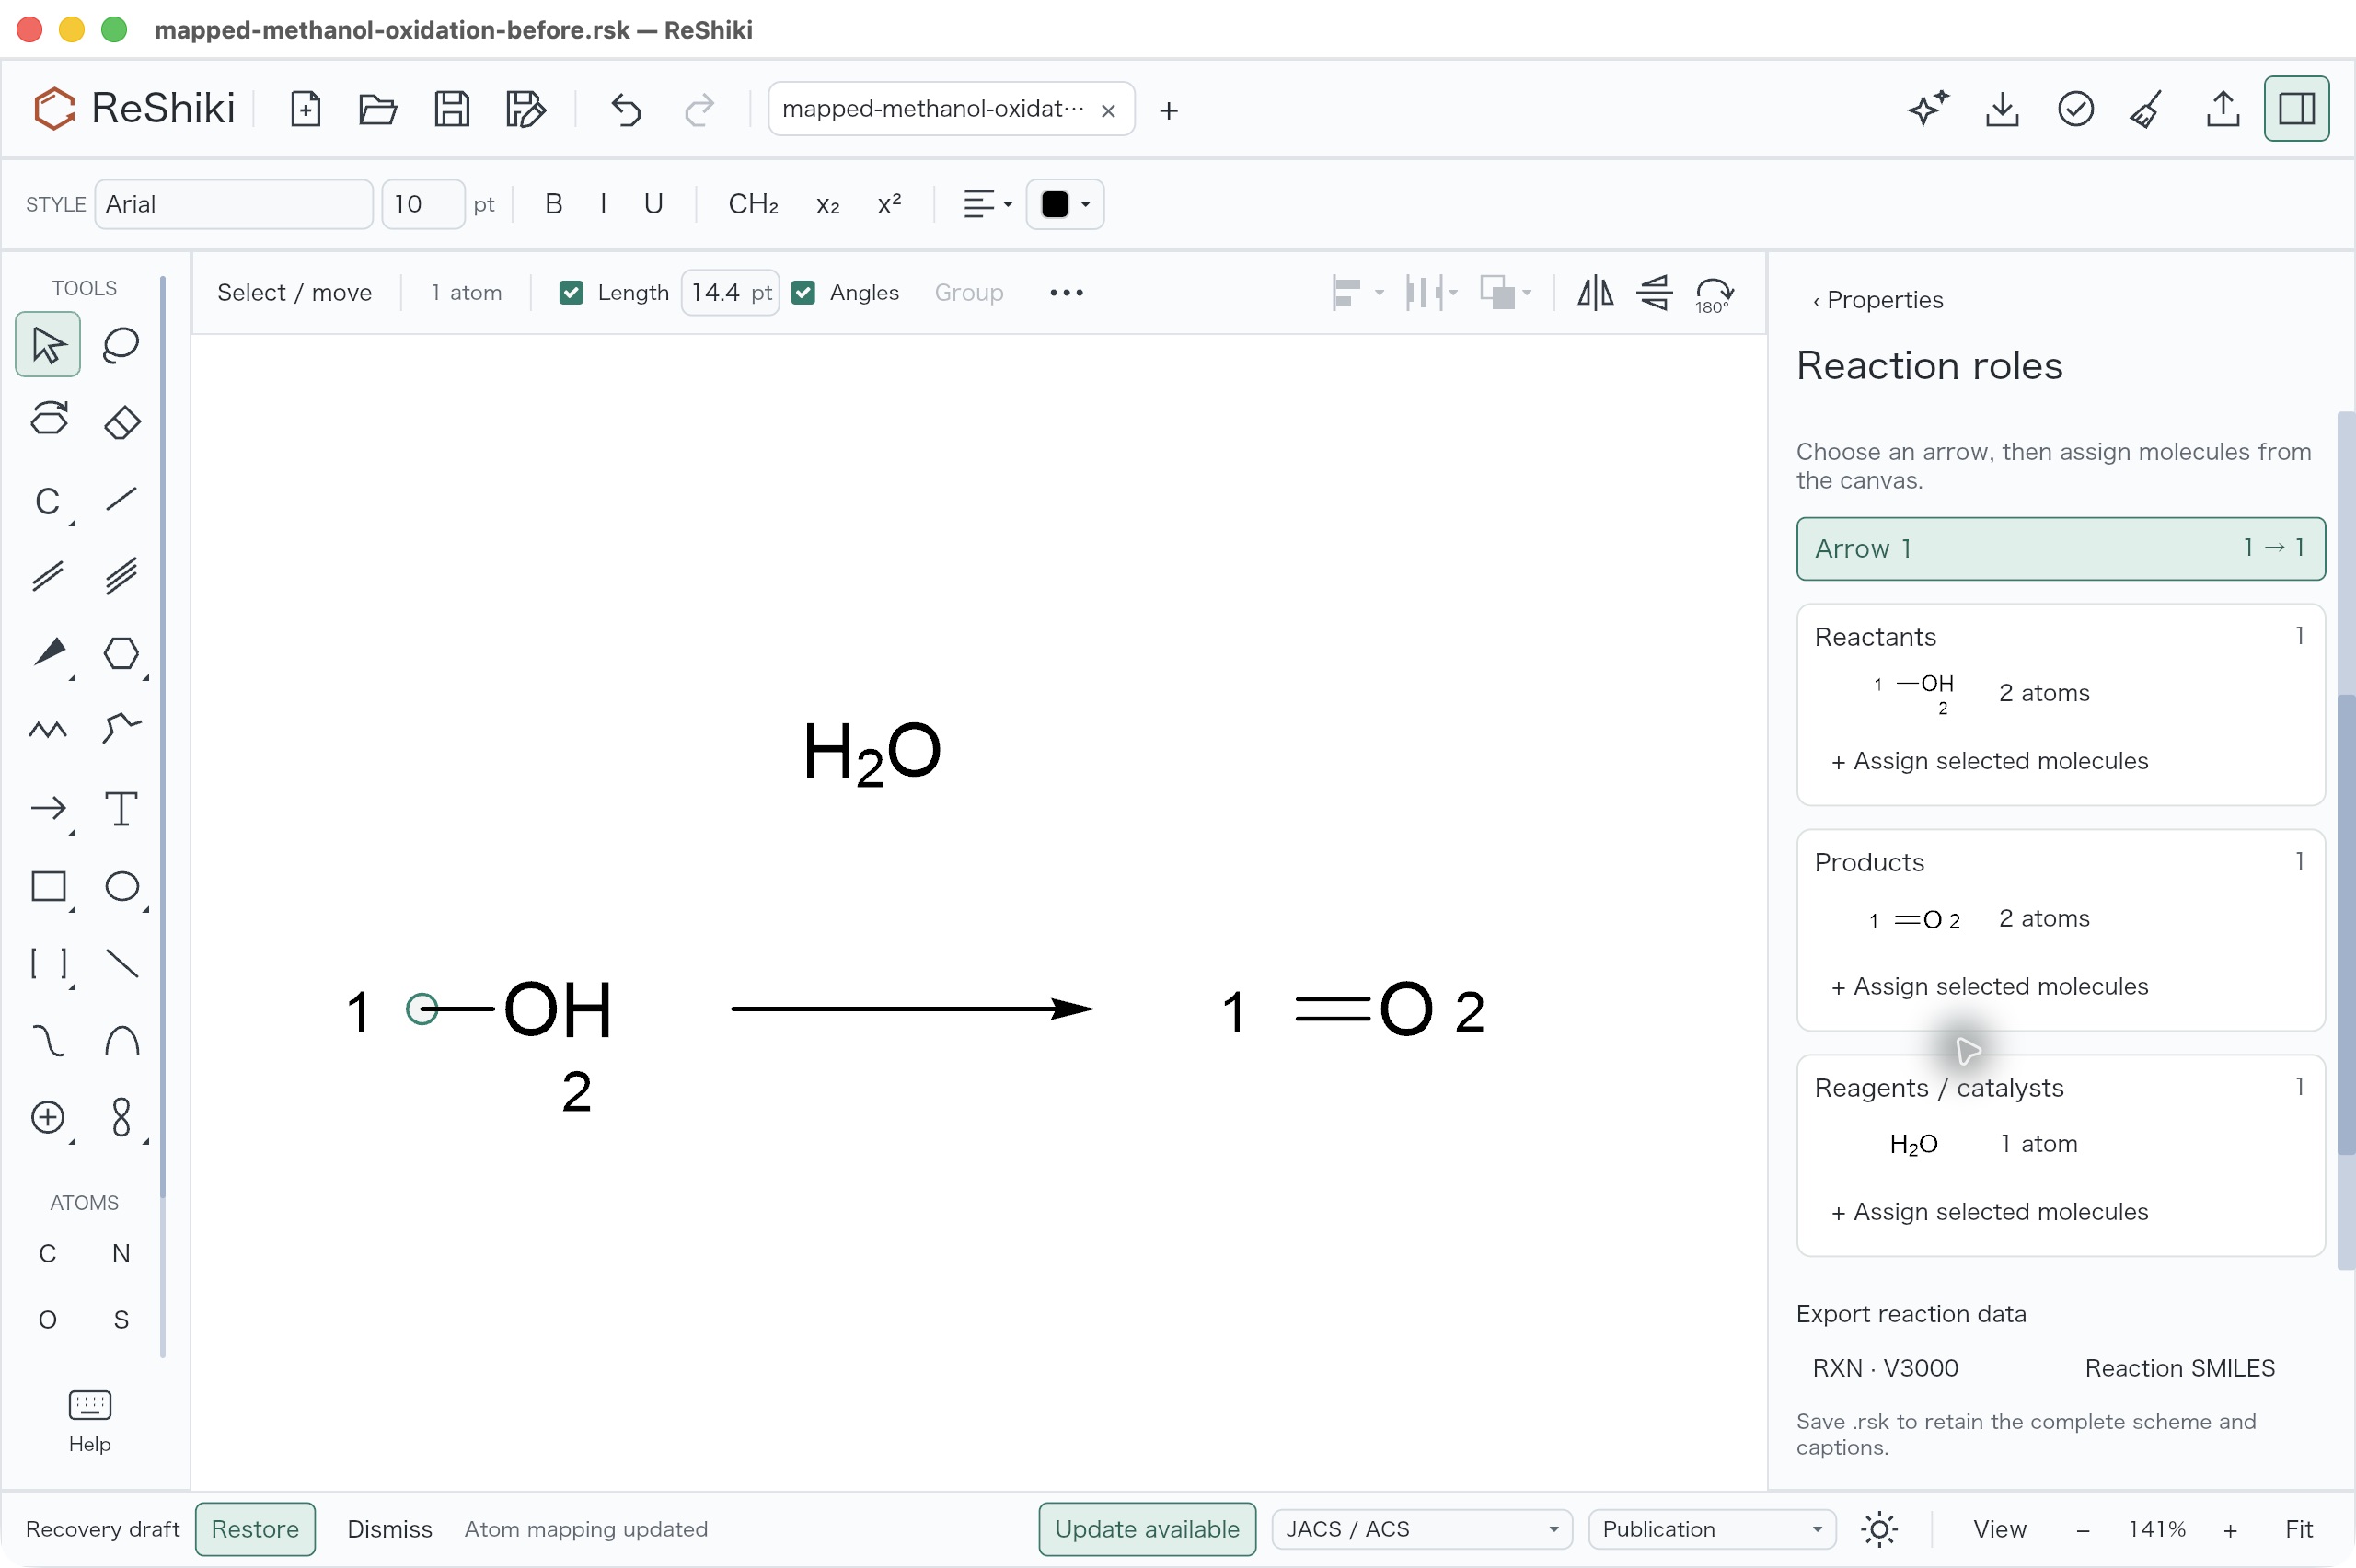This screenshot has height=1568, width=2356.
Task: Open the distribute objects dropdown
Action: click(x=1431, y=292)
